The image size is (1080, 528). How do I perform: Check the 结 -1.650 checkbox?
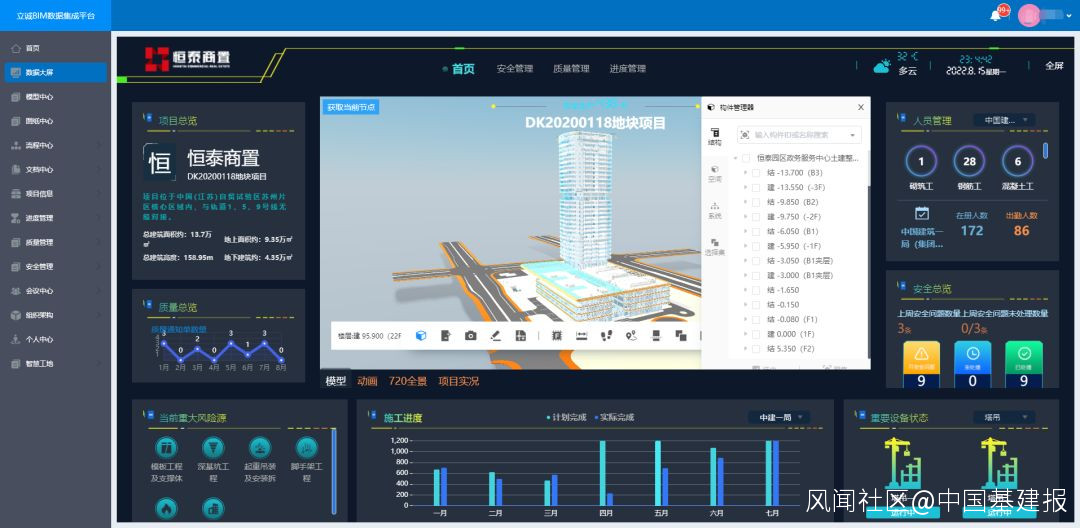pos(756,290)
